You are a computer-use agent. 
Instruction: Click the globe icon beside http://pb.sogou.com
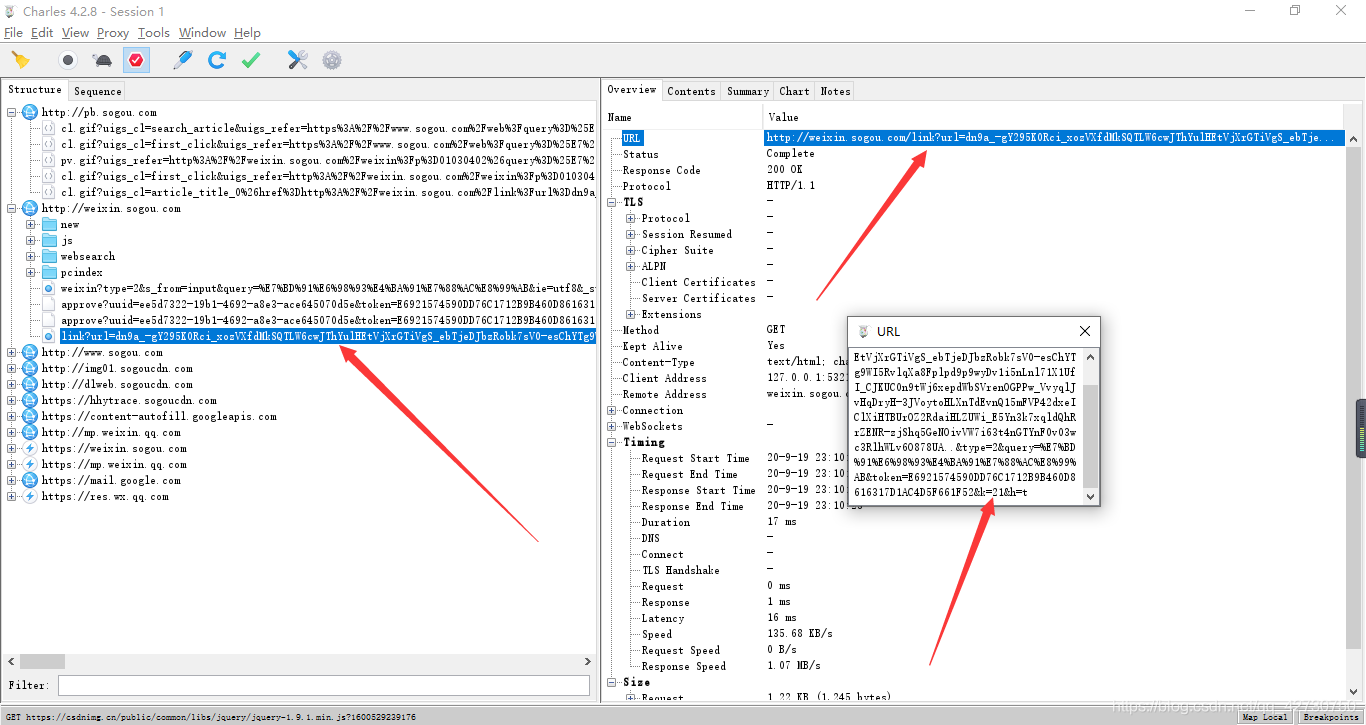pyautogui.click(x=29, y=112)
